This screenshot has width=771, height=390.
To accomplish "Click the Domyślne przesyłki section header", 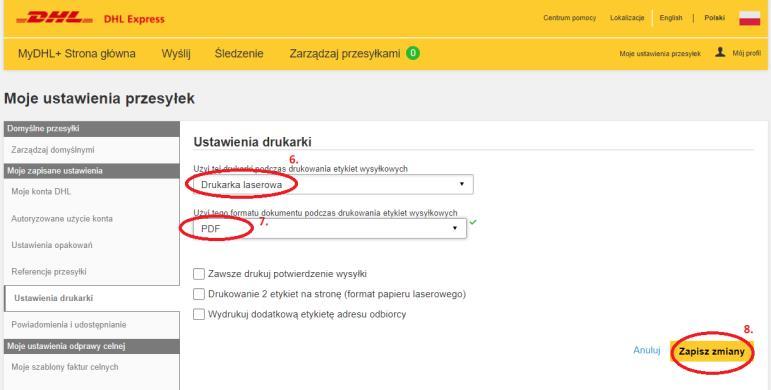I will tap(91, 129).
